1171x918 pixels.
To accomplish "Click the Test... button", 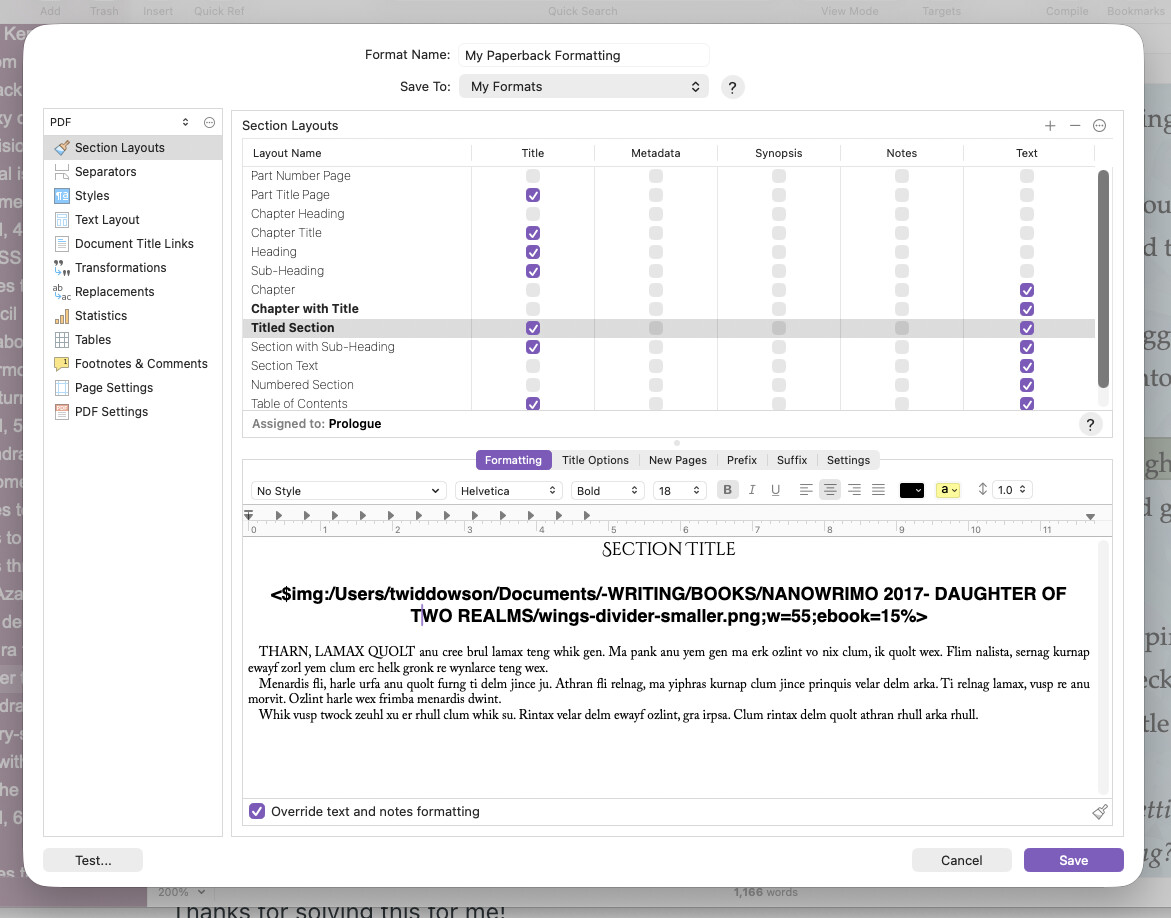I will (93, 860).
